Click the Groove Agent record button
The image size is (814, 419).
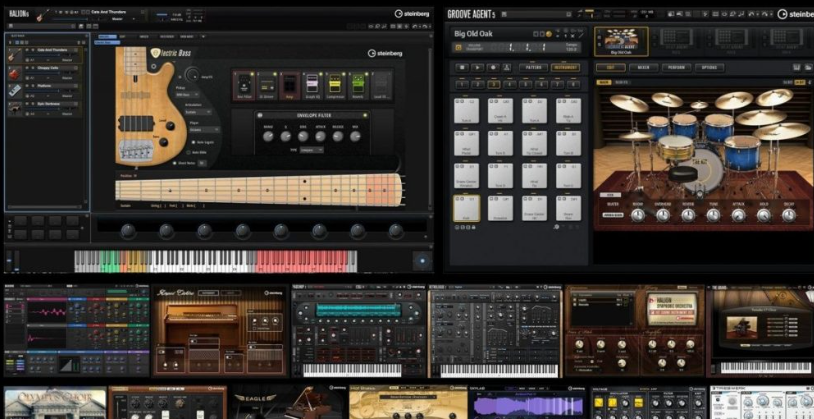coord(492,67)
